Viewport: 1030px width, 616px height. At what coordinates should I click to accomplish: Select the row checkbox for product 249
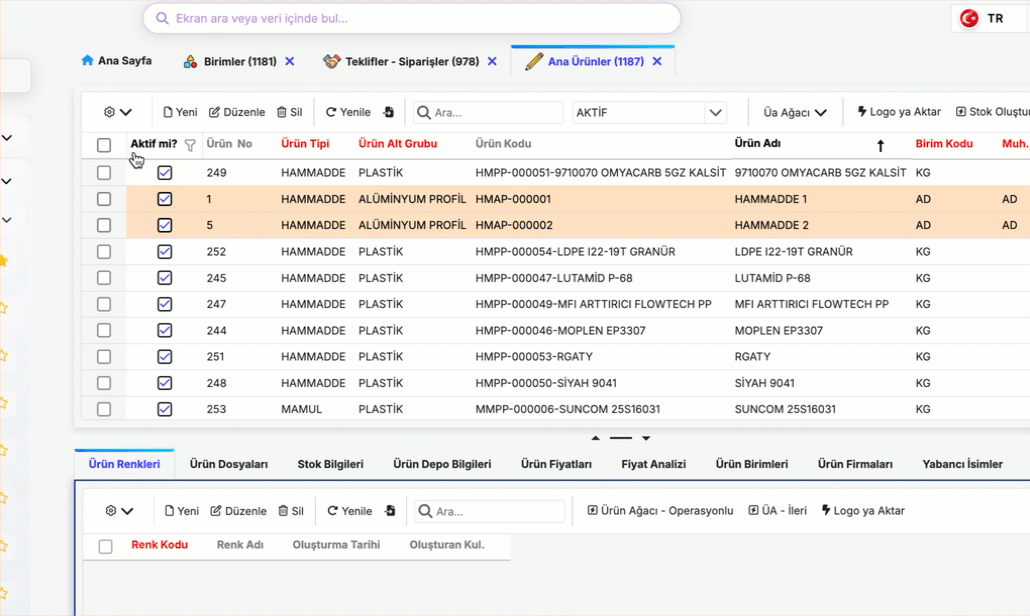pyautogui.click(x=104, y=173)
